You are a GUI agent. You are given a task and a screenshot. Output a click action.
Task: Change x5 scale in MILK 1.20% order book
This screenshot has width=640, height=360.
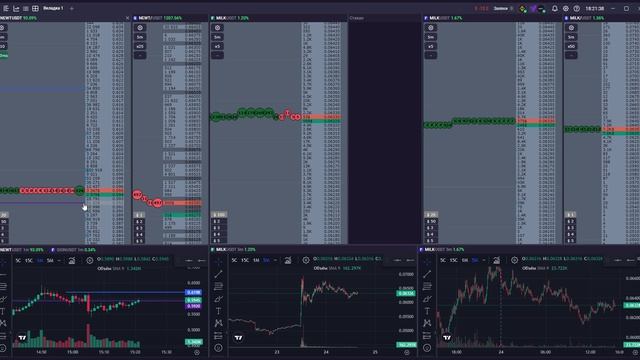(218, 46)
